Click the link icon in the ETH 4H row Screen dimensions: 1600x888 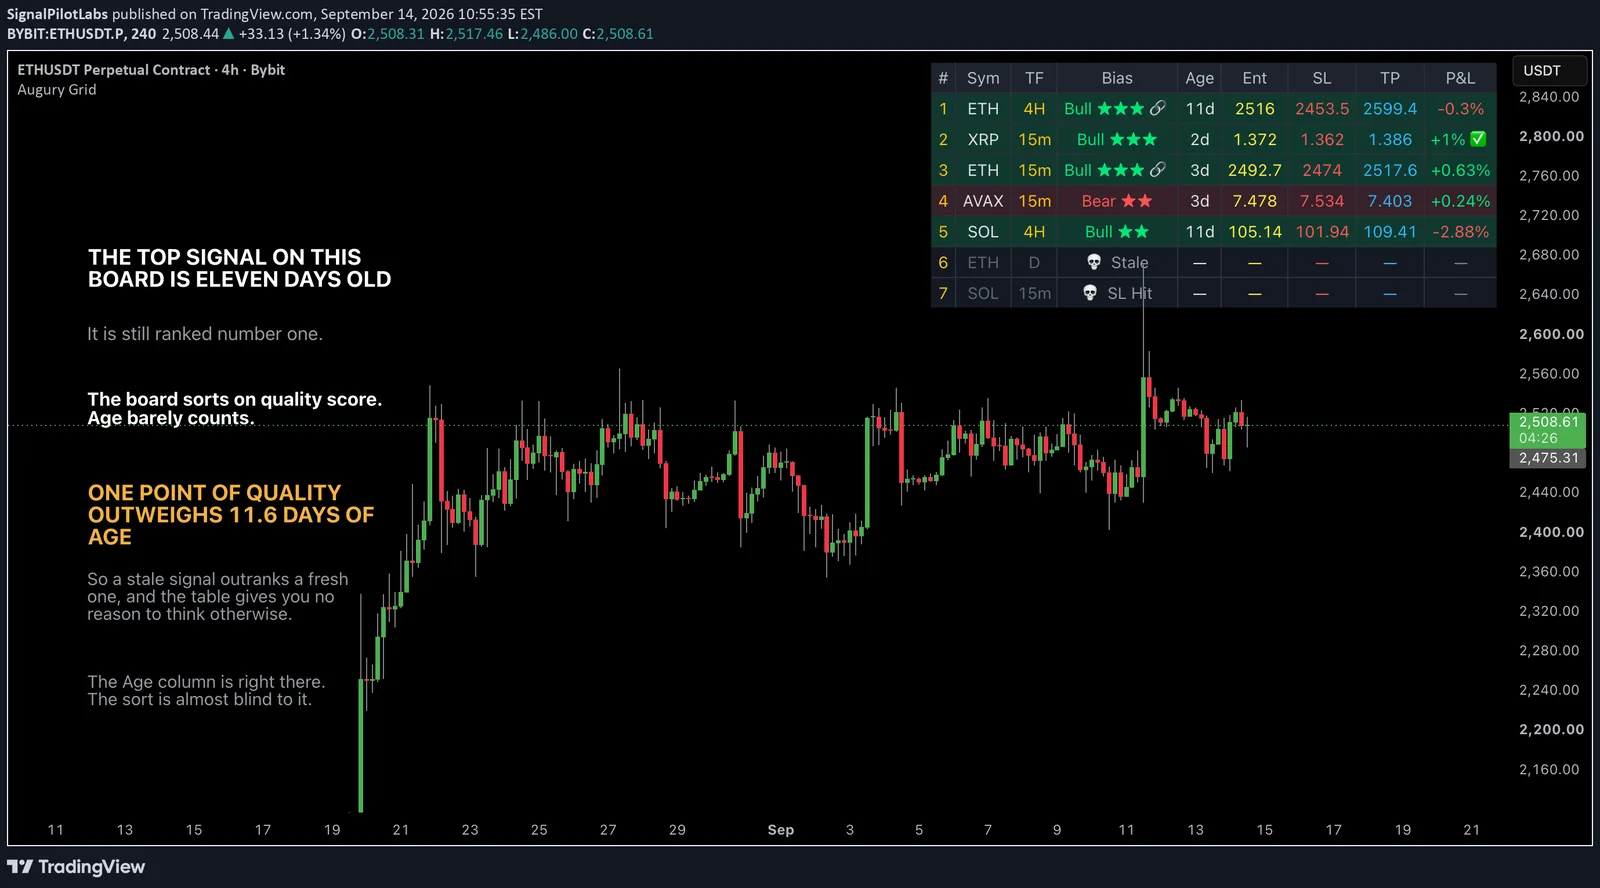[x=1157, y=108]
